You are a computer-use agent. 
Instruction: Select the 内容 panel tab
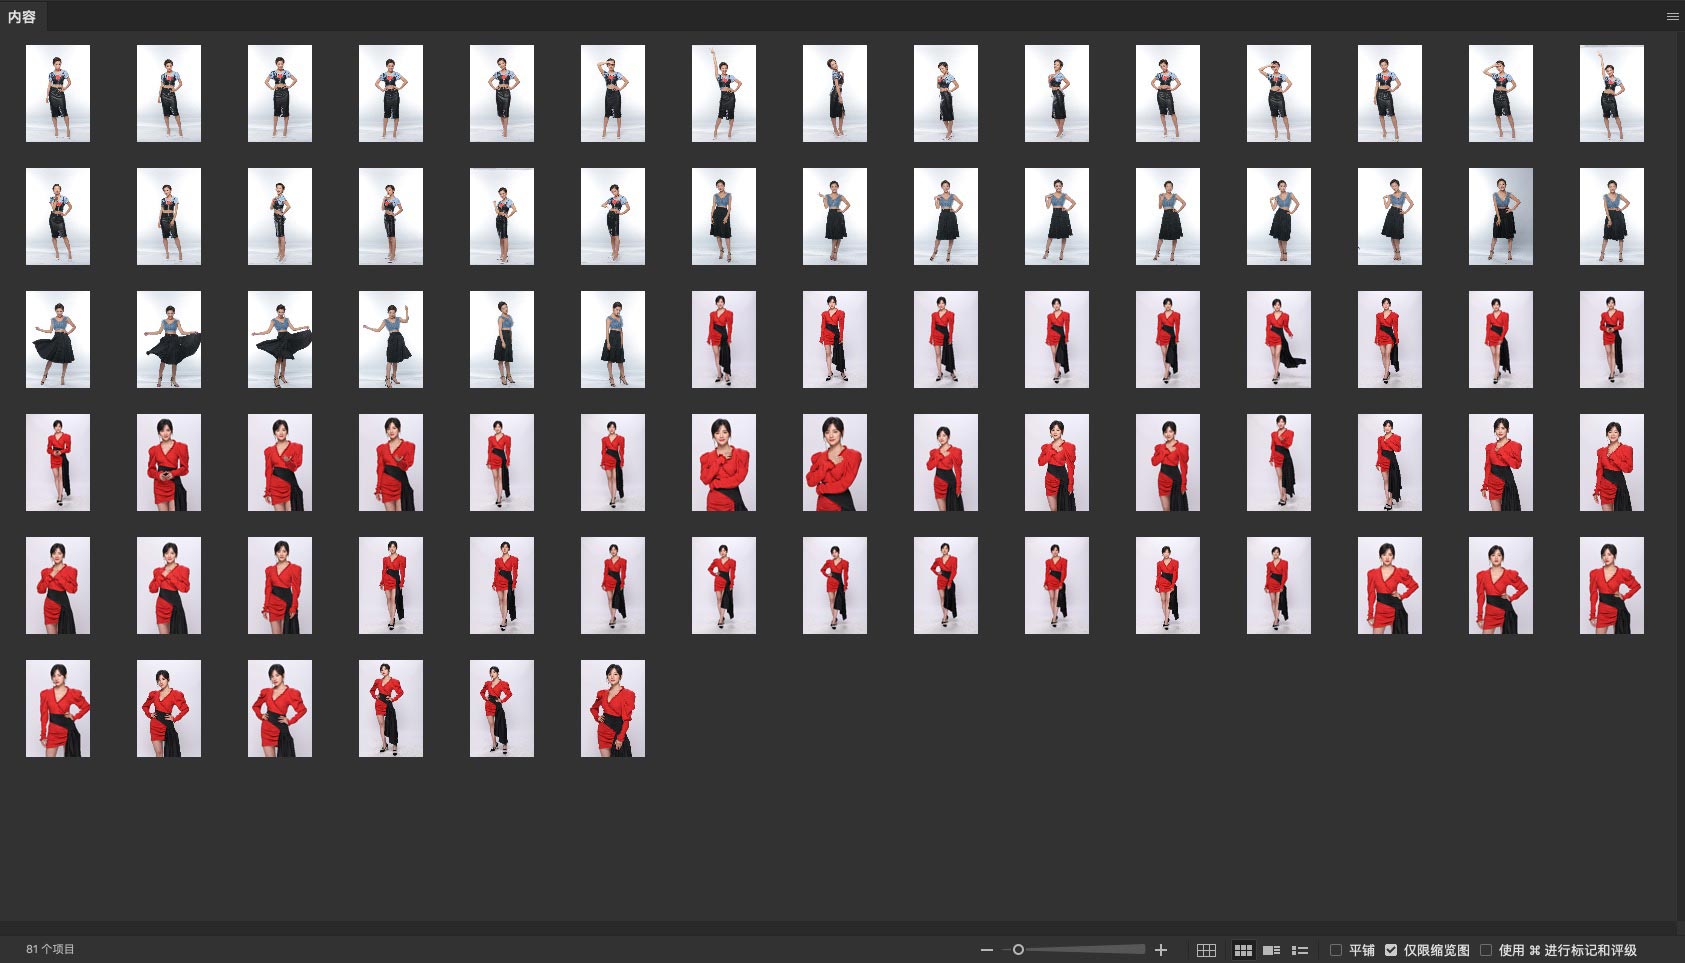[x=22, y=16]
